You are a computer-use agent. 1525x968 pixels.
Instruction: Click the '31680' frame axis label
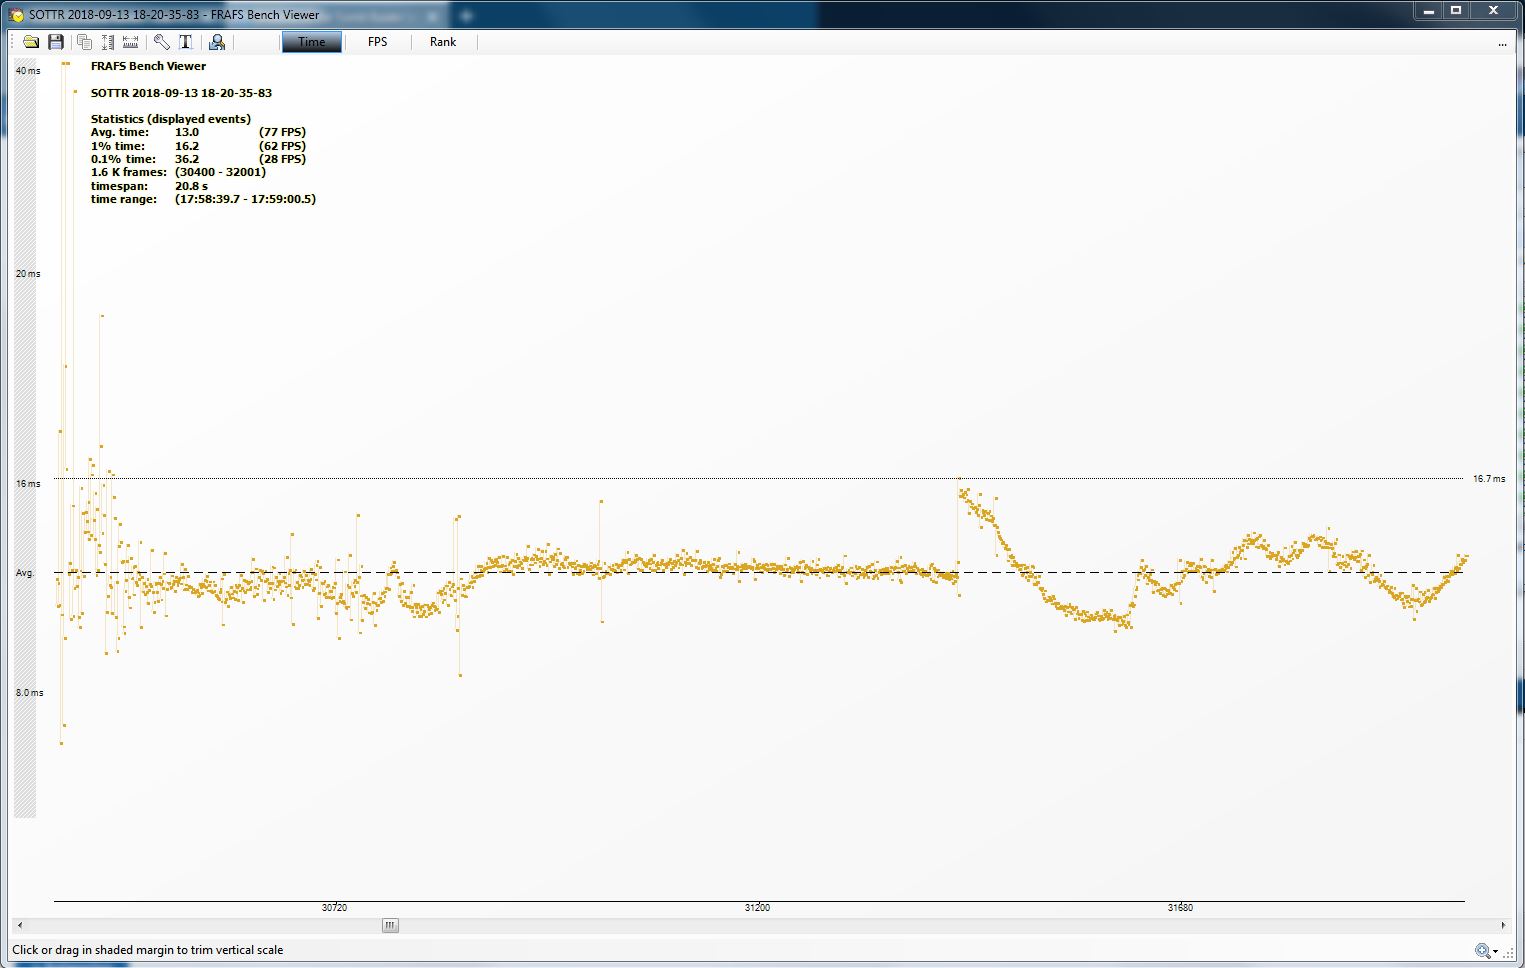point(1180,908)
